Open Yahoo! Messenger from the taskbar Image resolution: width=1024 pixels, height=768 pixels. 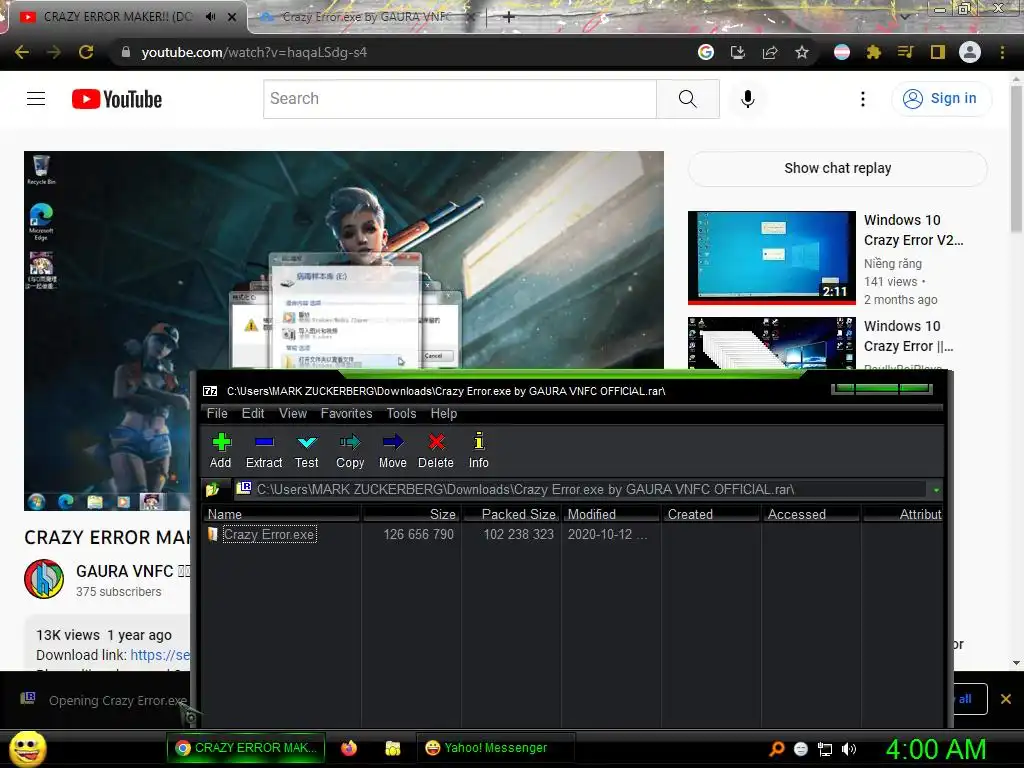(495, 748)
